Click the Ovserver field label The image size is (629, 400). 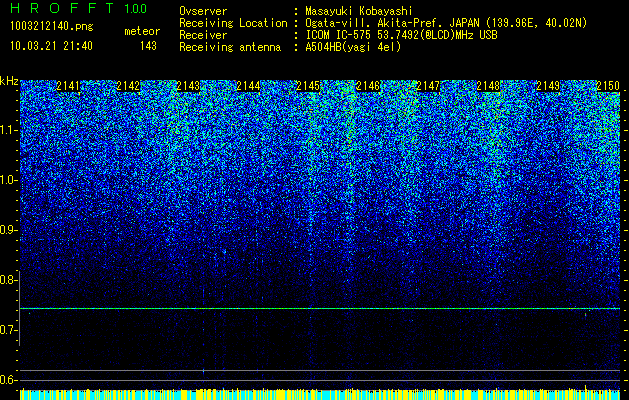click(203, 11)
